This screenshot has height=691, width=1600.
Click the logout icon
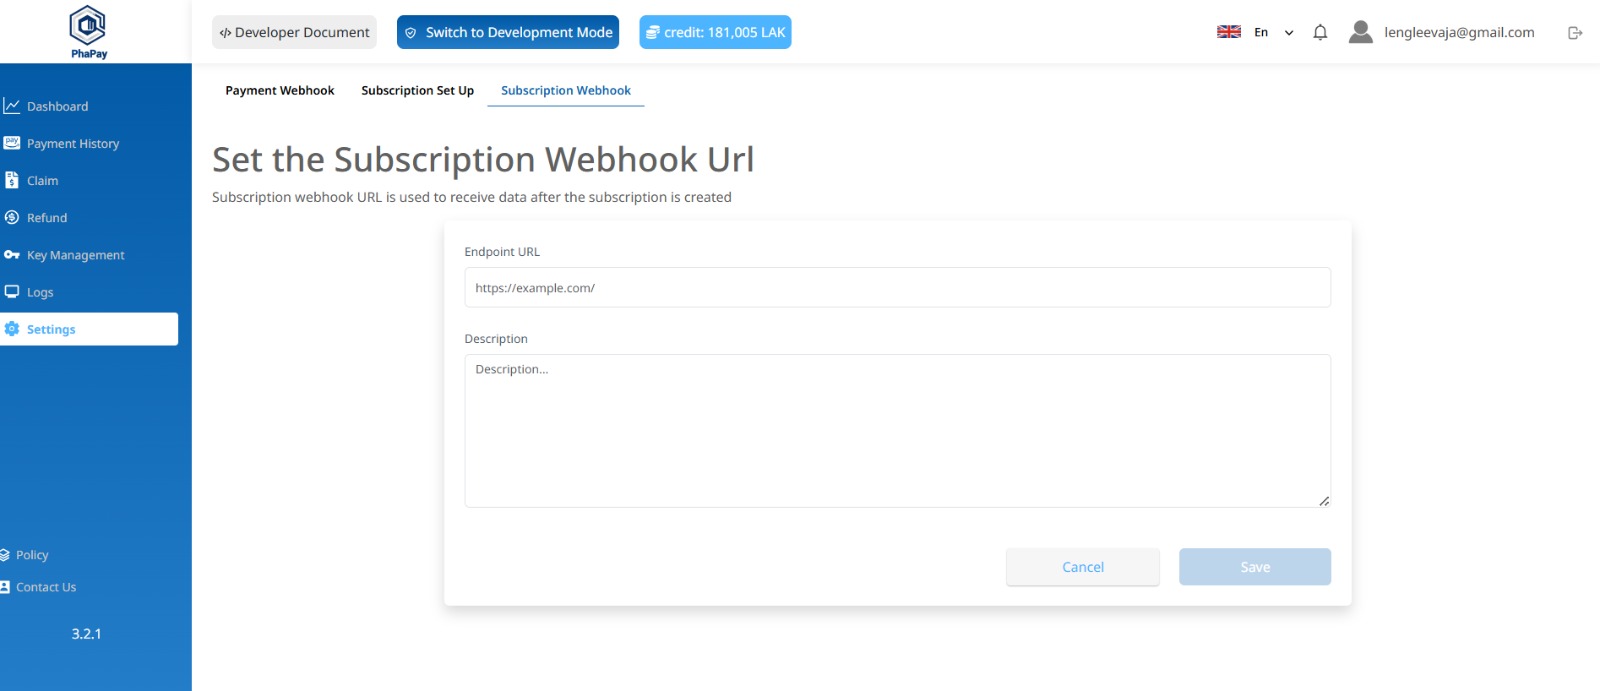(1575, 33)
